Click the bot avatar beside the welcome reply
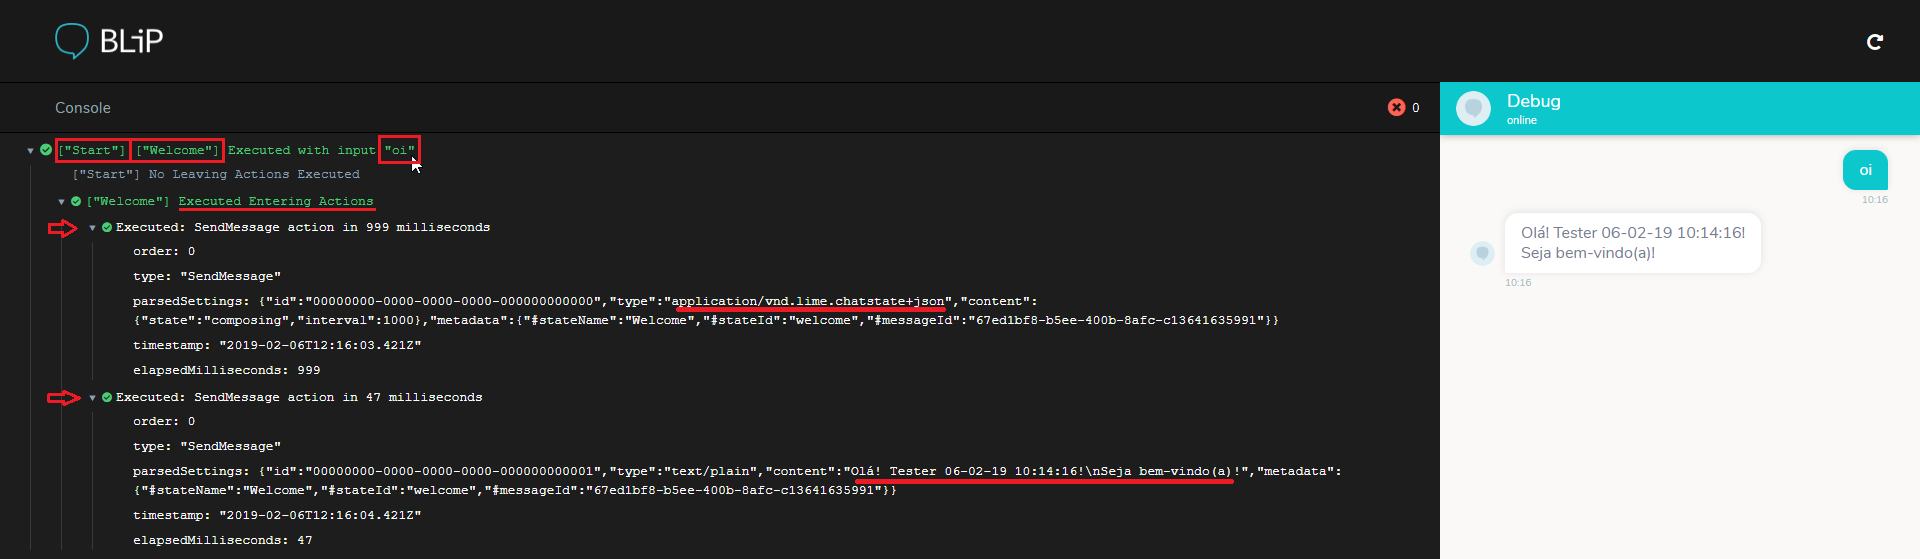 tap(1482, 253)
